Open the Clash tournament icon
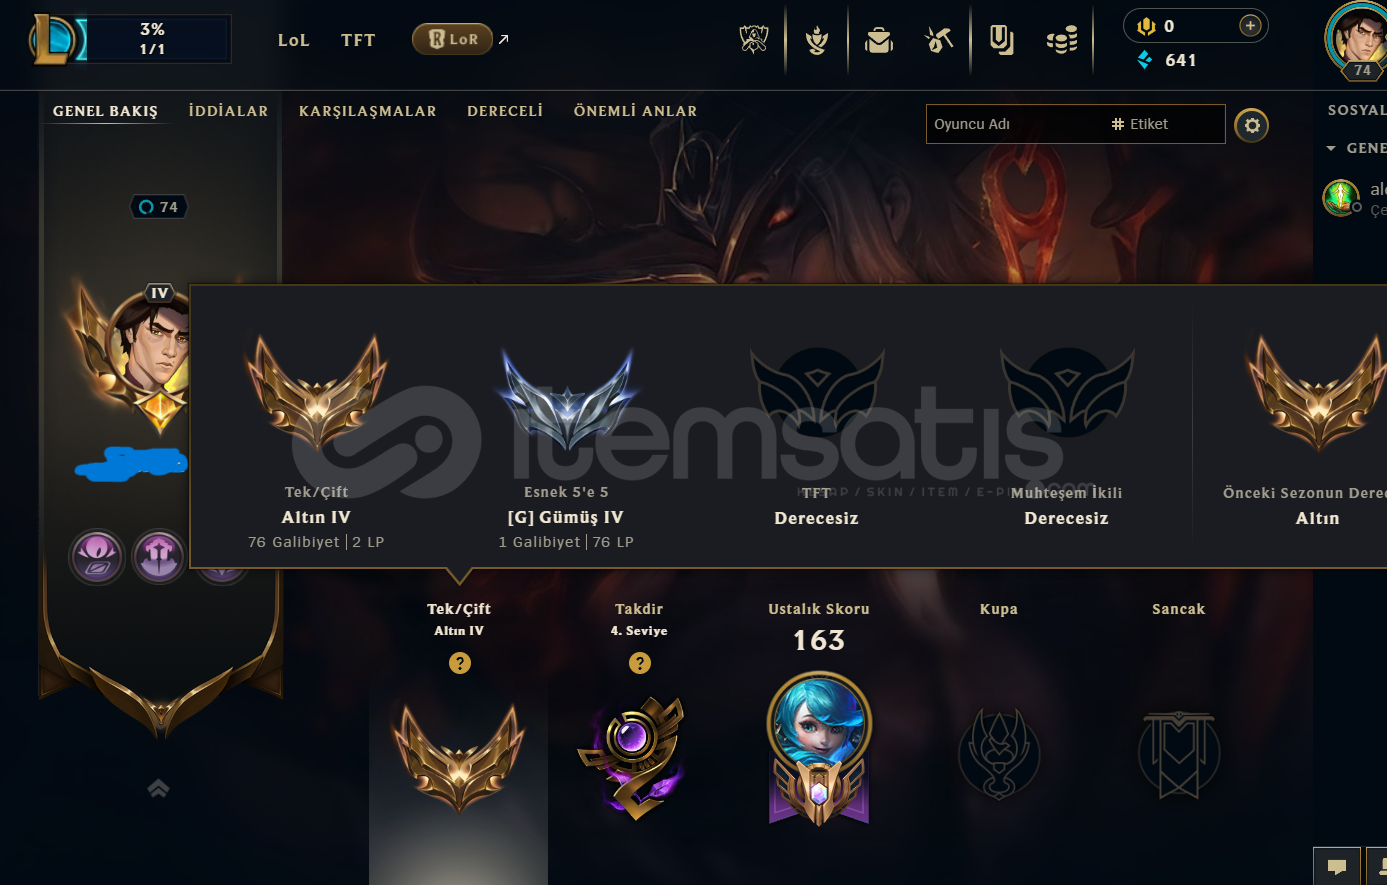This screenshot has height=885, width=1387. click(753, 40)
